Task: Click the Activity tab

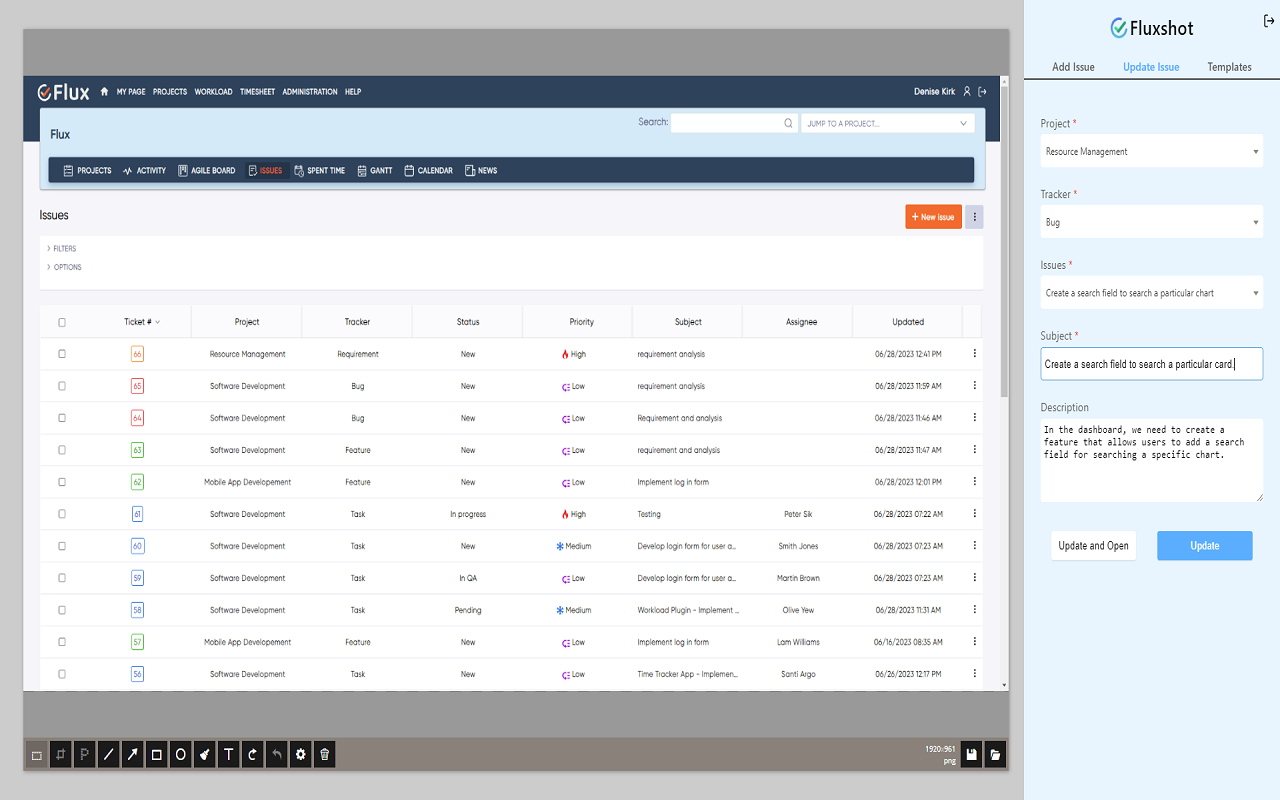Action: tap(144, 171)
